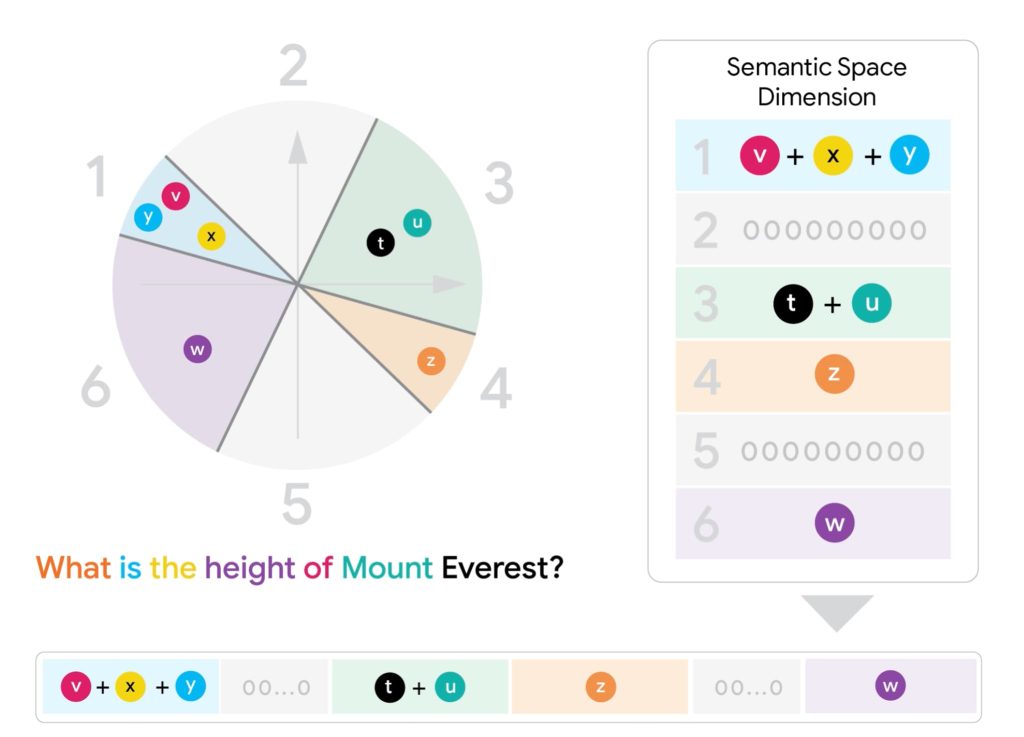Select the purple w circle in pie sector 6

197,350
